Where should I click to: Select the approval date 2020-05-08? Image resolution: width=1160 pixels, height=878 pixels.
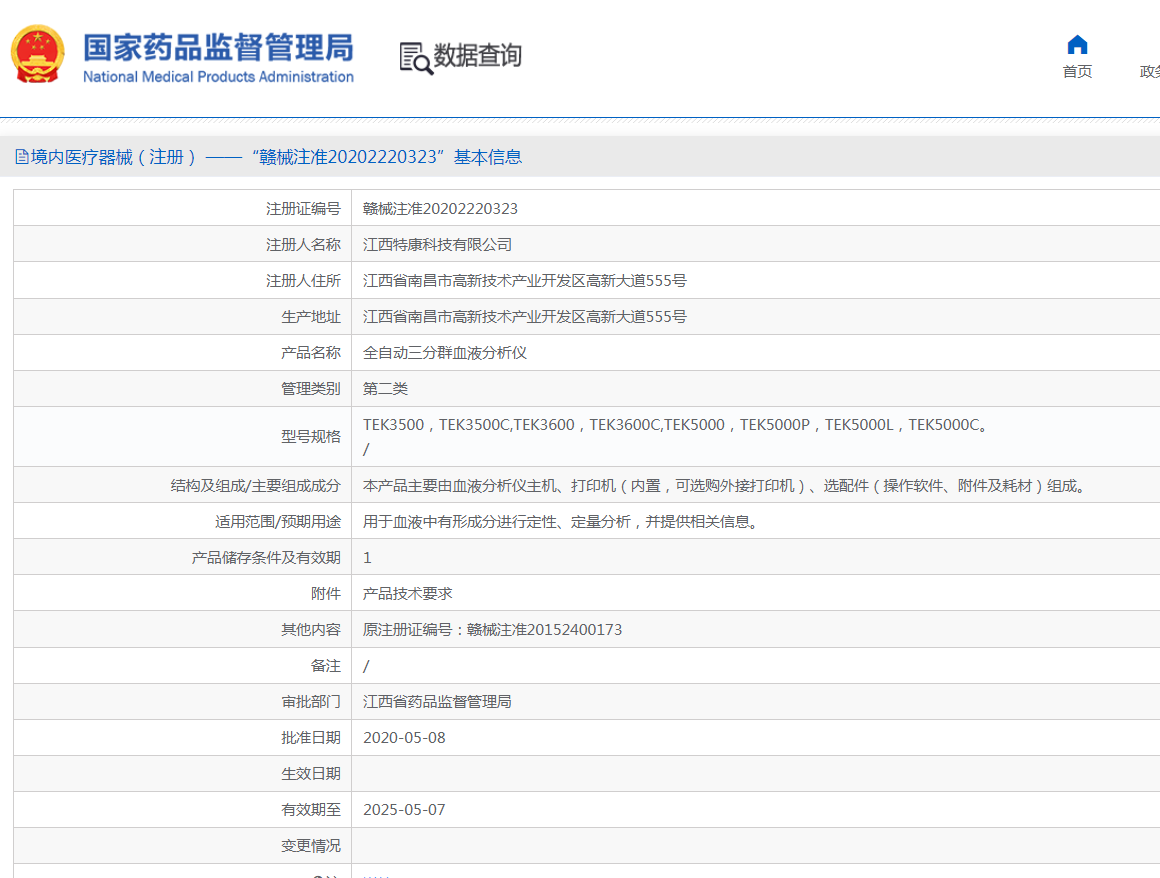coord(405,738)
